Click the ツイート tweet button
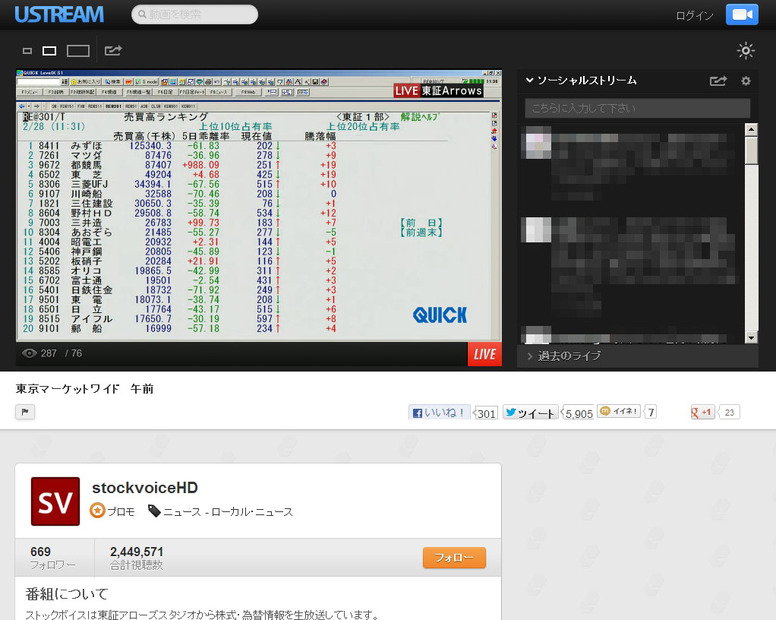Viewport: 776px width, 620px height. tap(530, 412)
